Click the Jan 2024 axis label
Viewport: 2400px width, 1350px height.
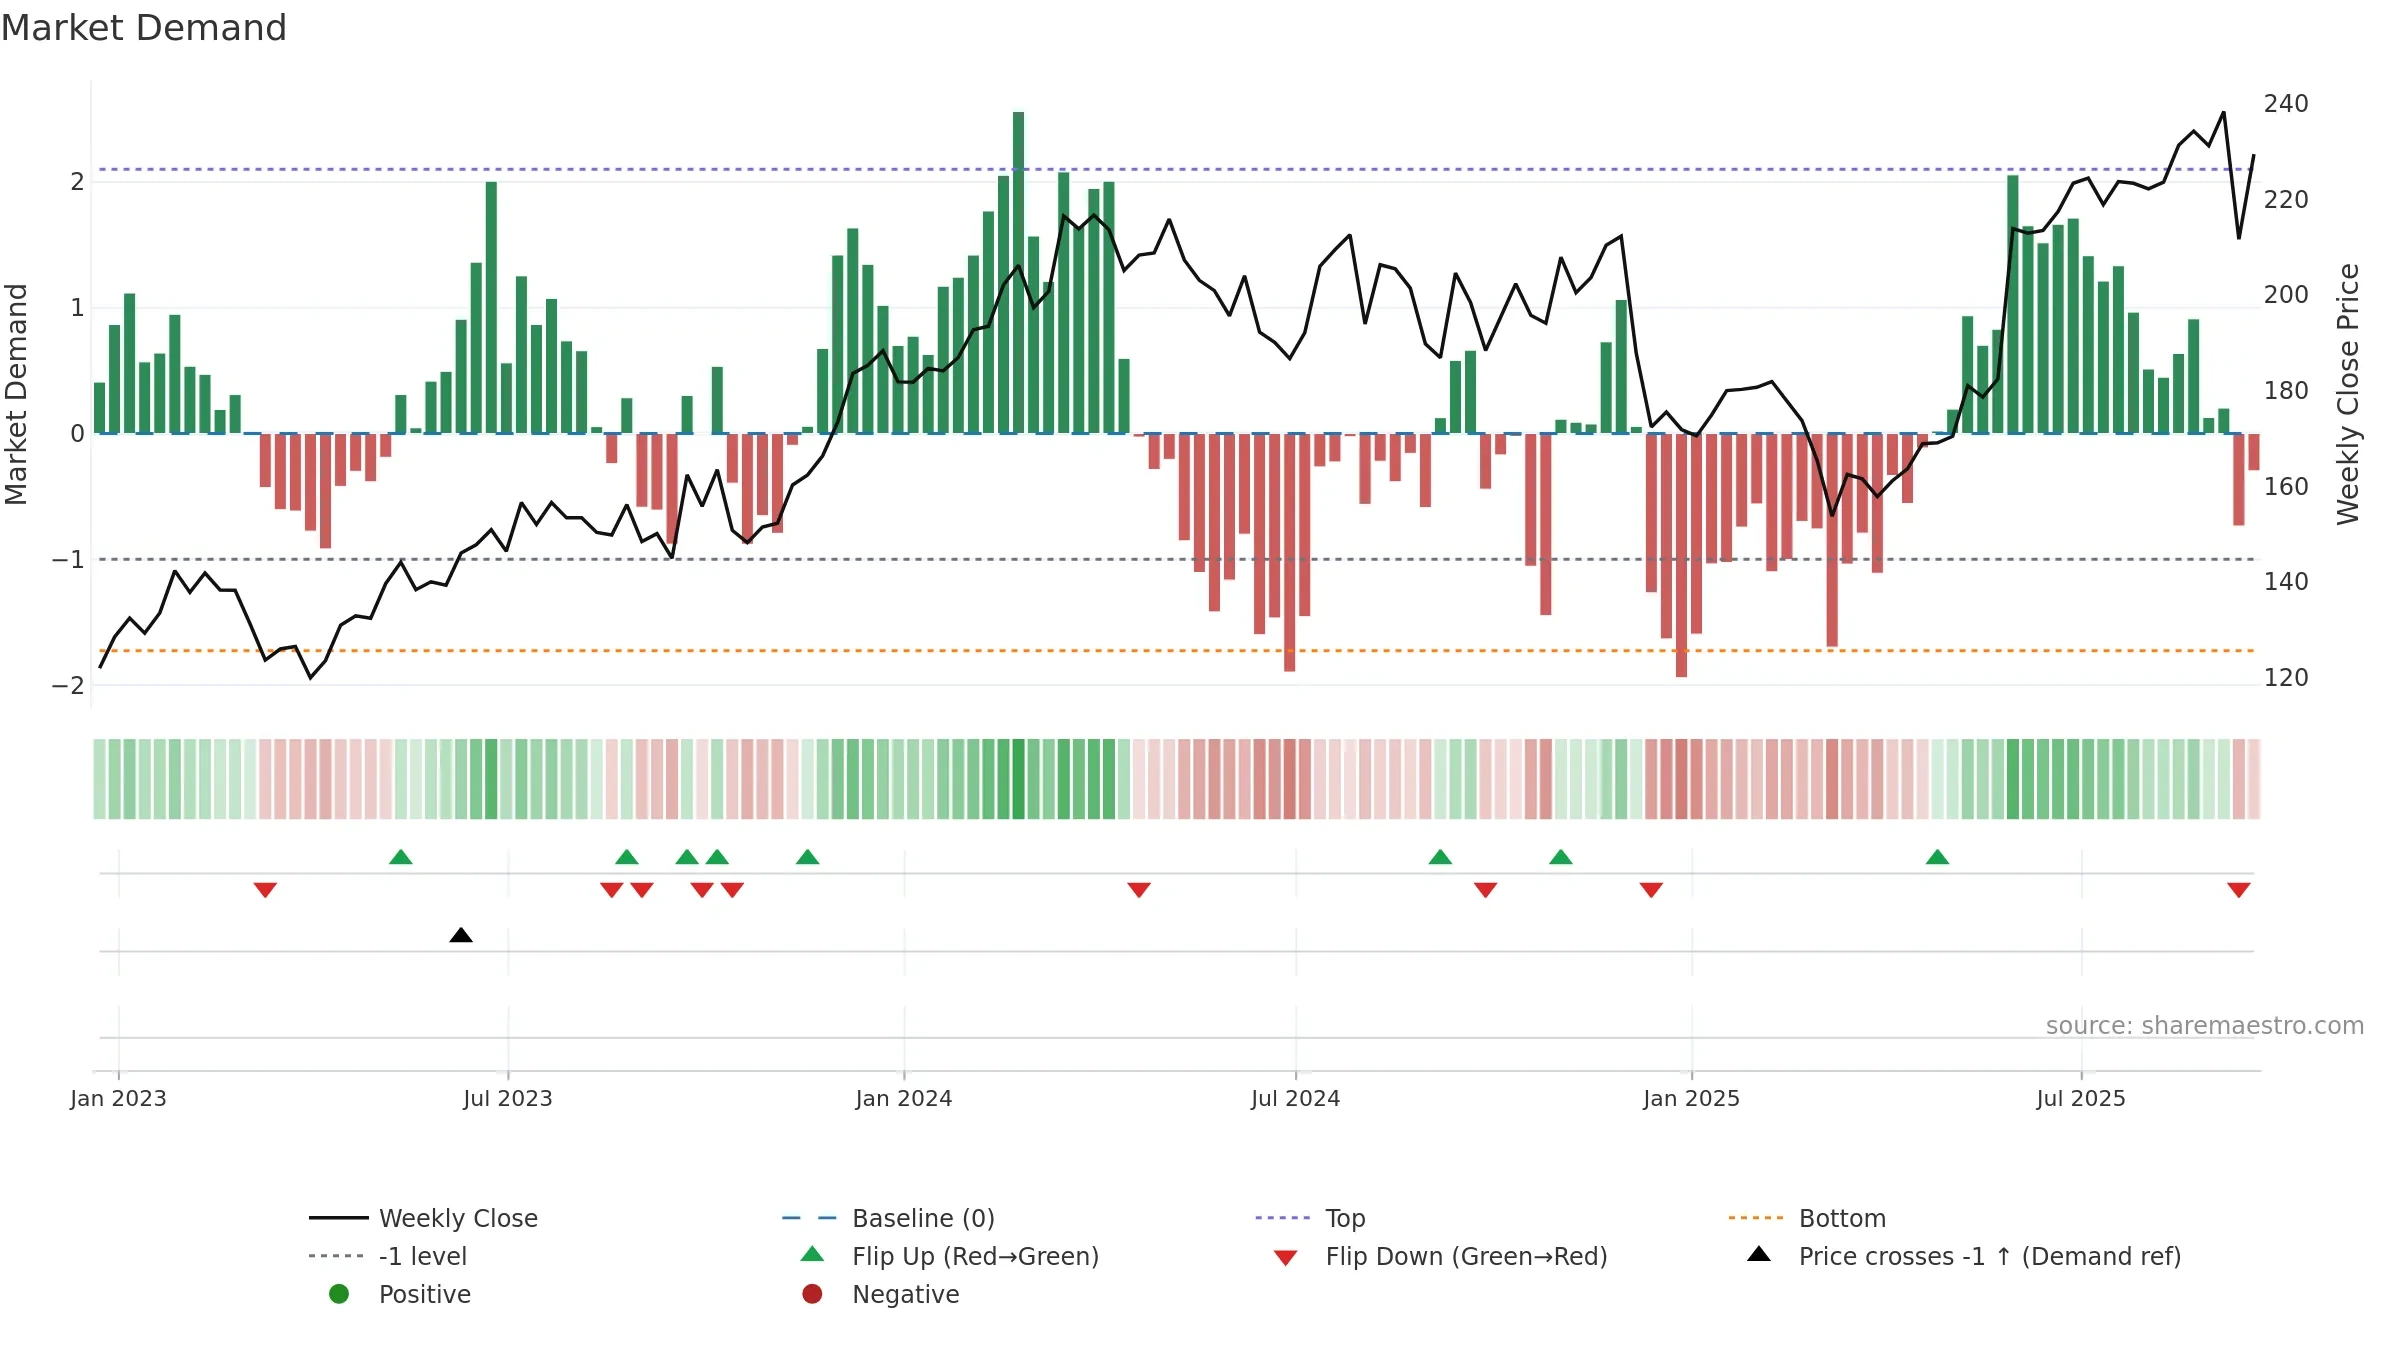point(904,1098)
